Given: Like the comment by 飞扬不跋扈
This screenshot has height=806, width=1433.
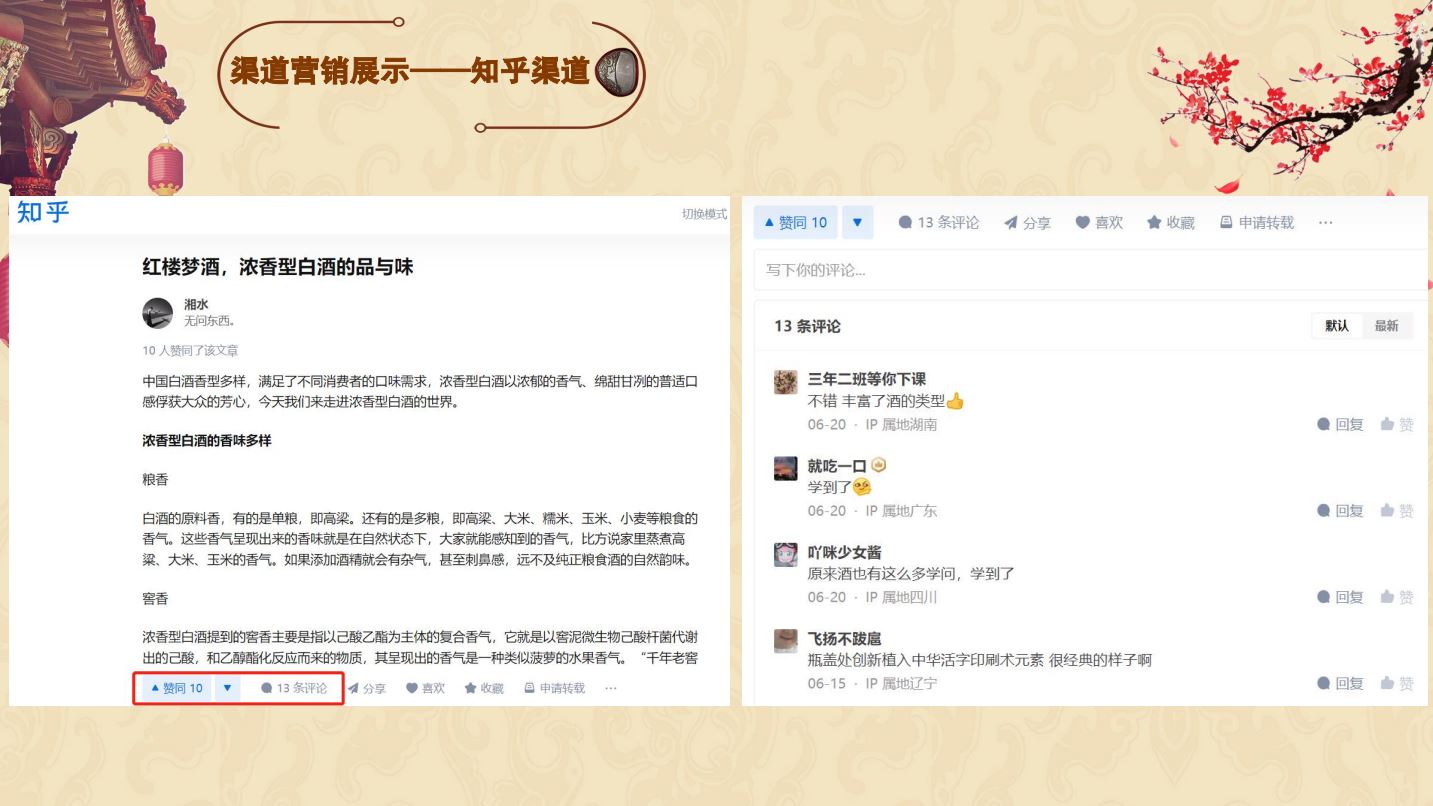Looking at the screenshot, I should [x=1397, y=683].
